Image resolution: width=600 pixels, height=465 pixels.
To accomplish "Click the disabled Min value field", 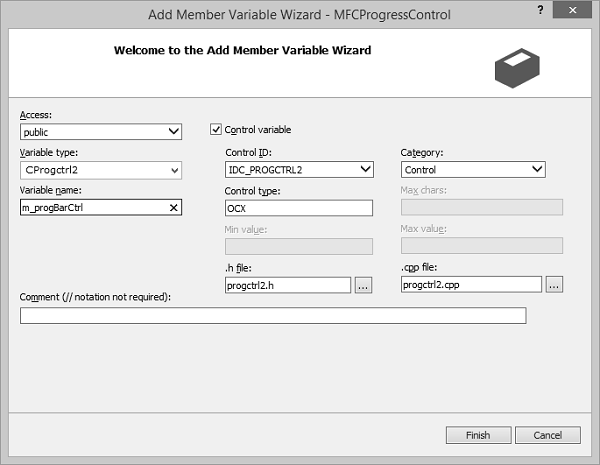I will (299, 246).
